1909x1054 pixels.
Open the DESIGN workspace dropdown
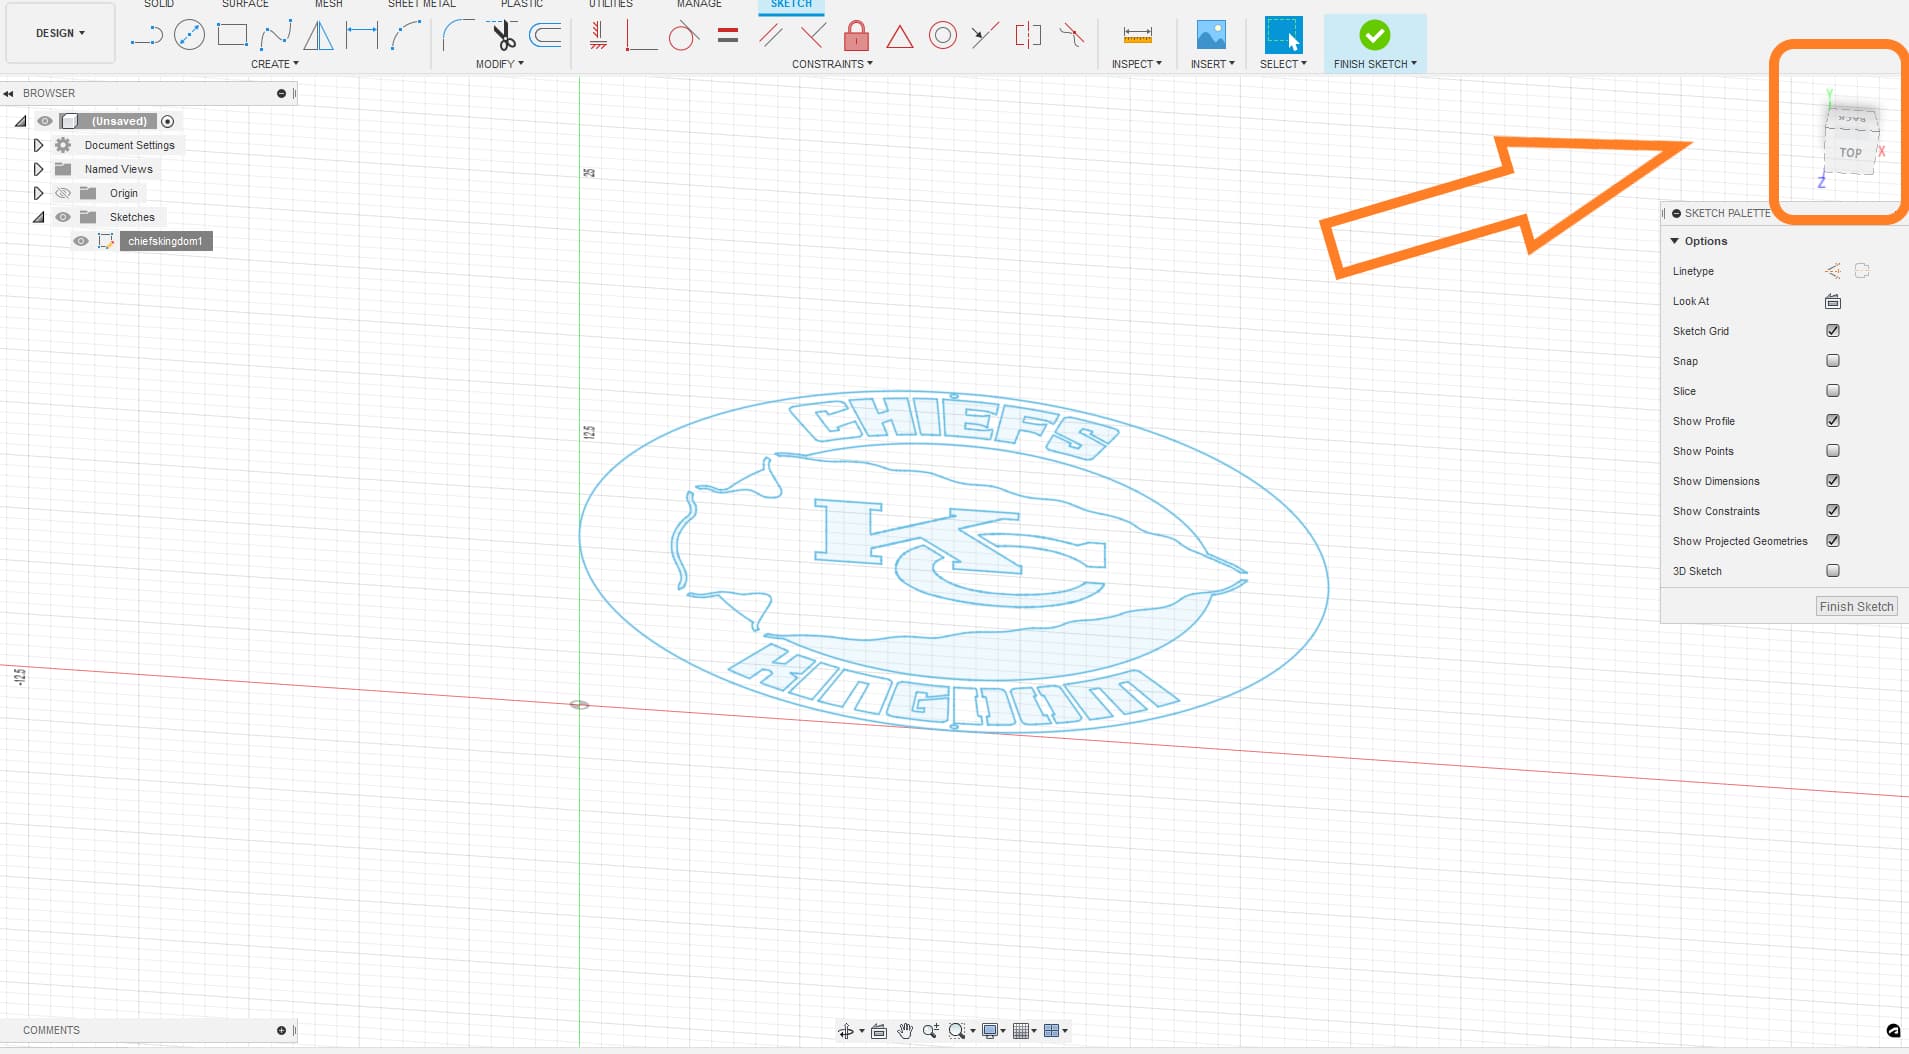tap(60, 33)
